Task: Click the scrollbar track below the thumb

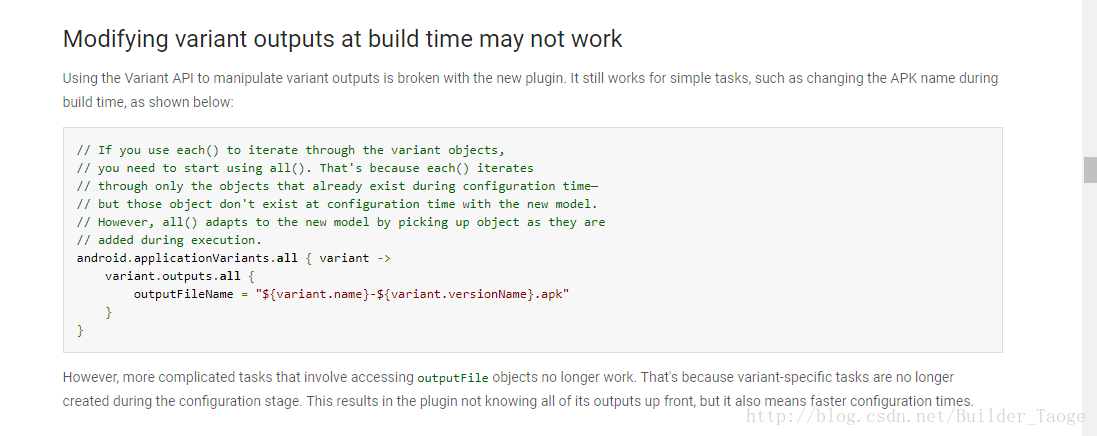Action: click(1089, 308)
